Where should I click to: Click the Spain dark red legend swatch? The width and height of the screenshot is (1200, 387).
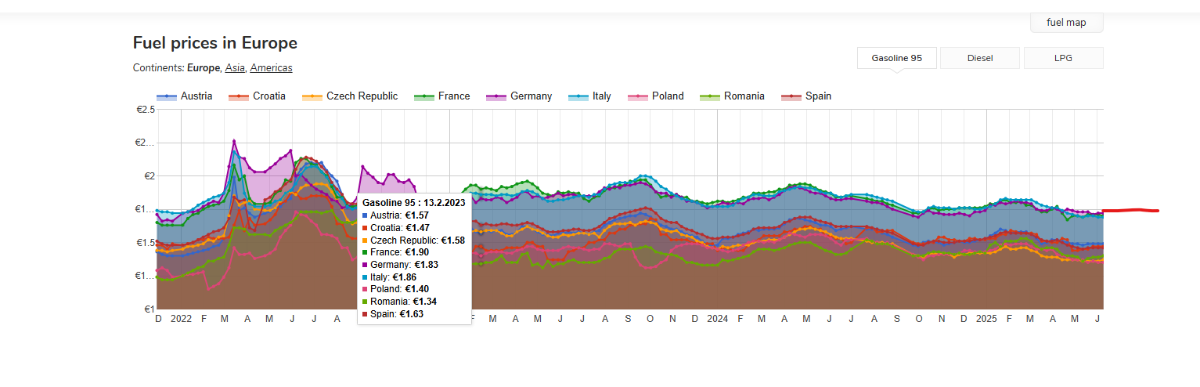[791, 97]
